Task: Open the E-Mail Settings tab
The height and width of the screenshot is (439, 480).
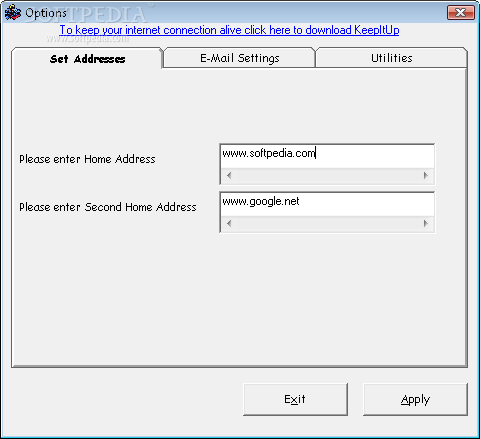Action: point(239,58)
